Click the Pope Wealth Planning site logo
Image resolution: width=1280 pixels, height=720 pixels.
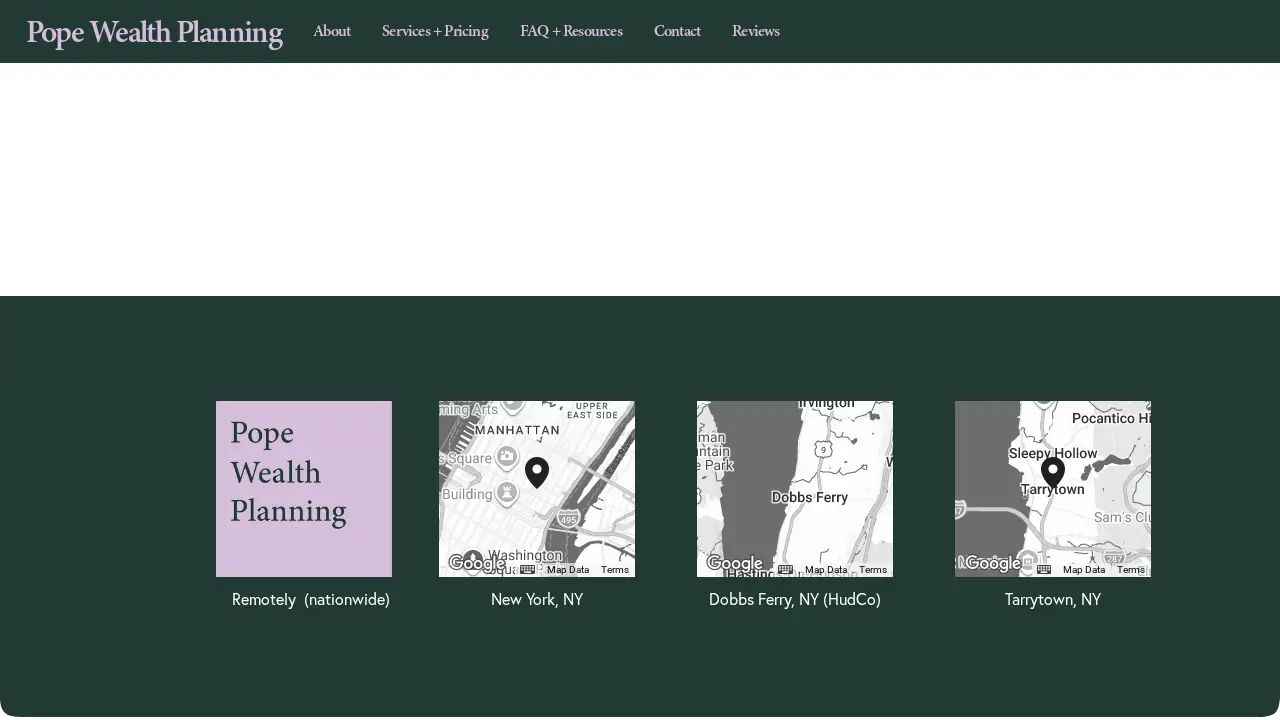point(154,32)
